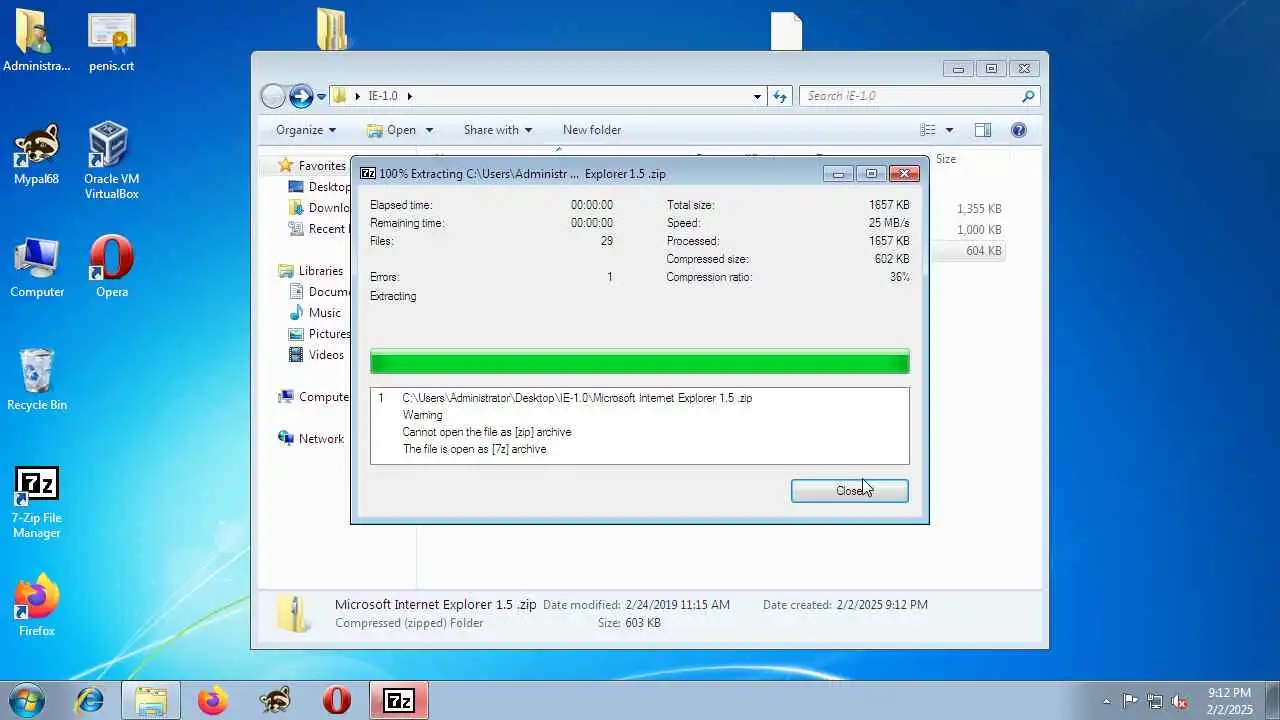
Task: Click the zip file icon in details pane
Action: [x=294, y=613]
